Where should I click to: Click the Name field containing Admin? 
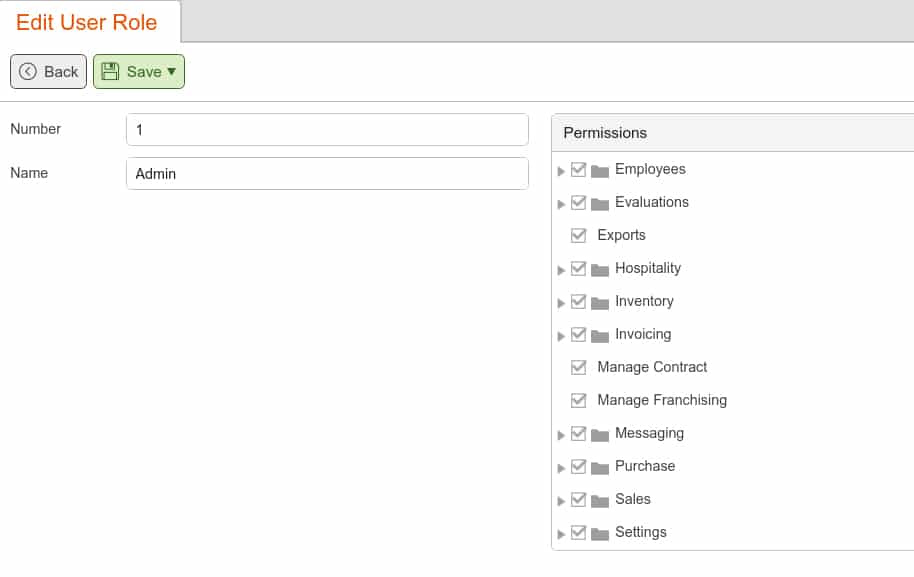point(327,173)
